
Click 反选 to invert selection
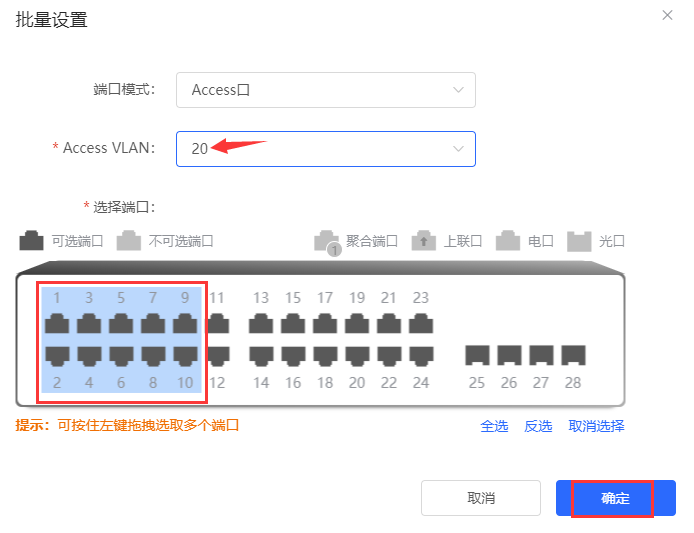click(538, 426)
